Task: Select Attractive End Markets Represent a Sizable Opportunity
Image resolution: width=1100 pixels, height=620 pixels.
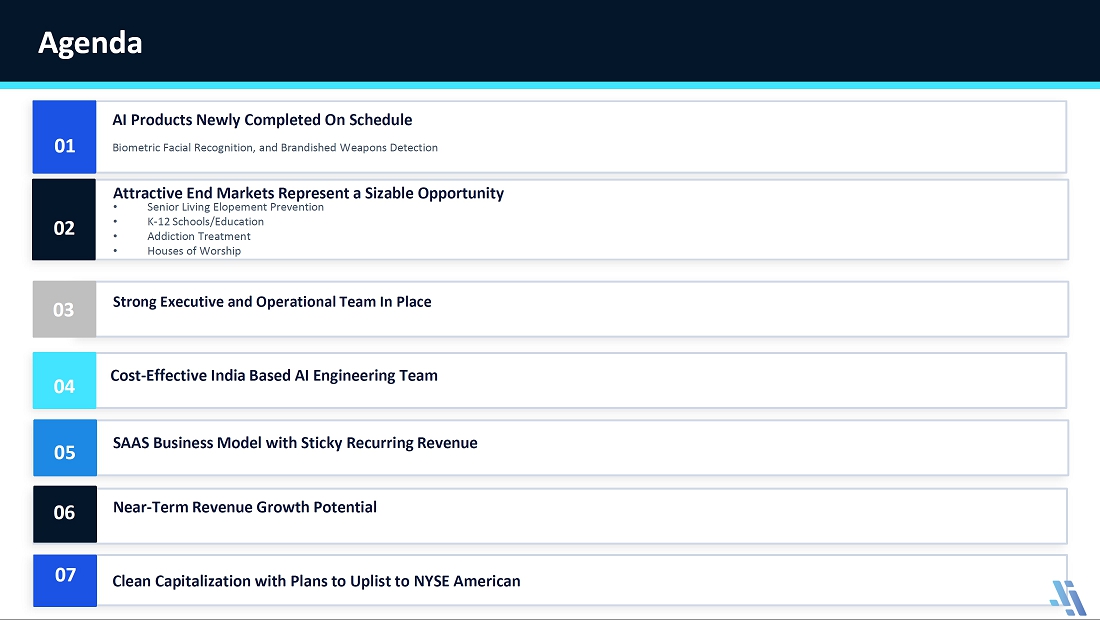Action: coord(309,193)
